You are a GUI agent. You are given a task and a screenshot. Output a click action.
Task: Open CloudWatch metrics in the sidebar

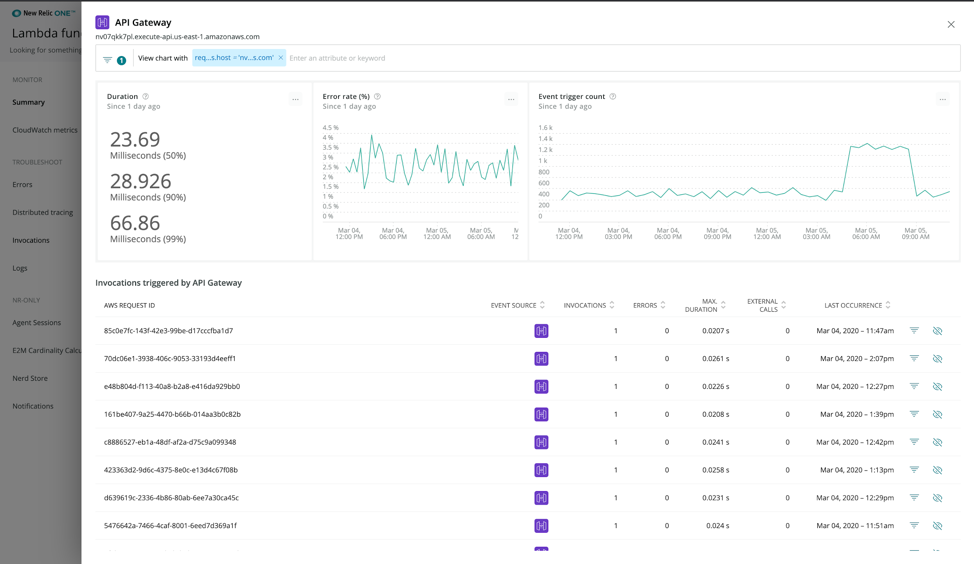coord(45,130)
